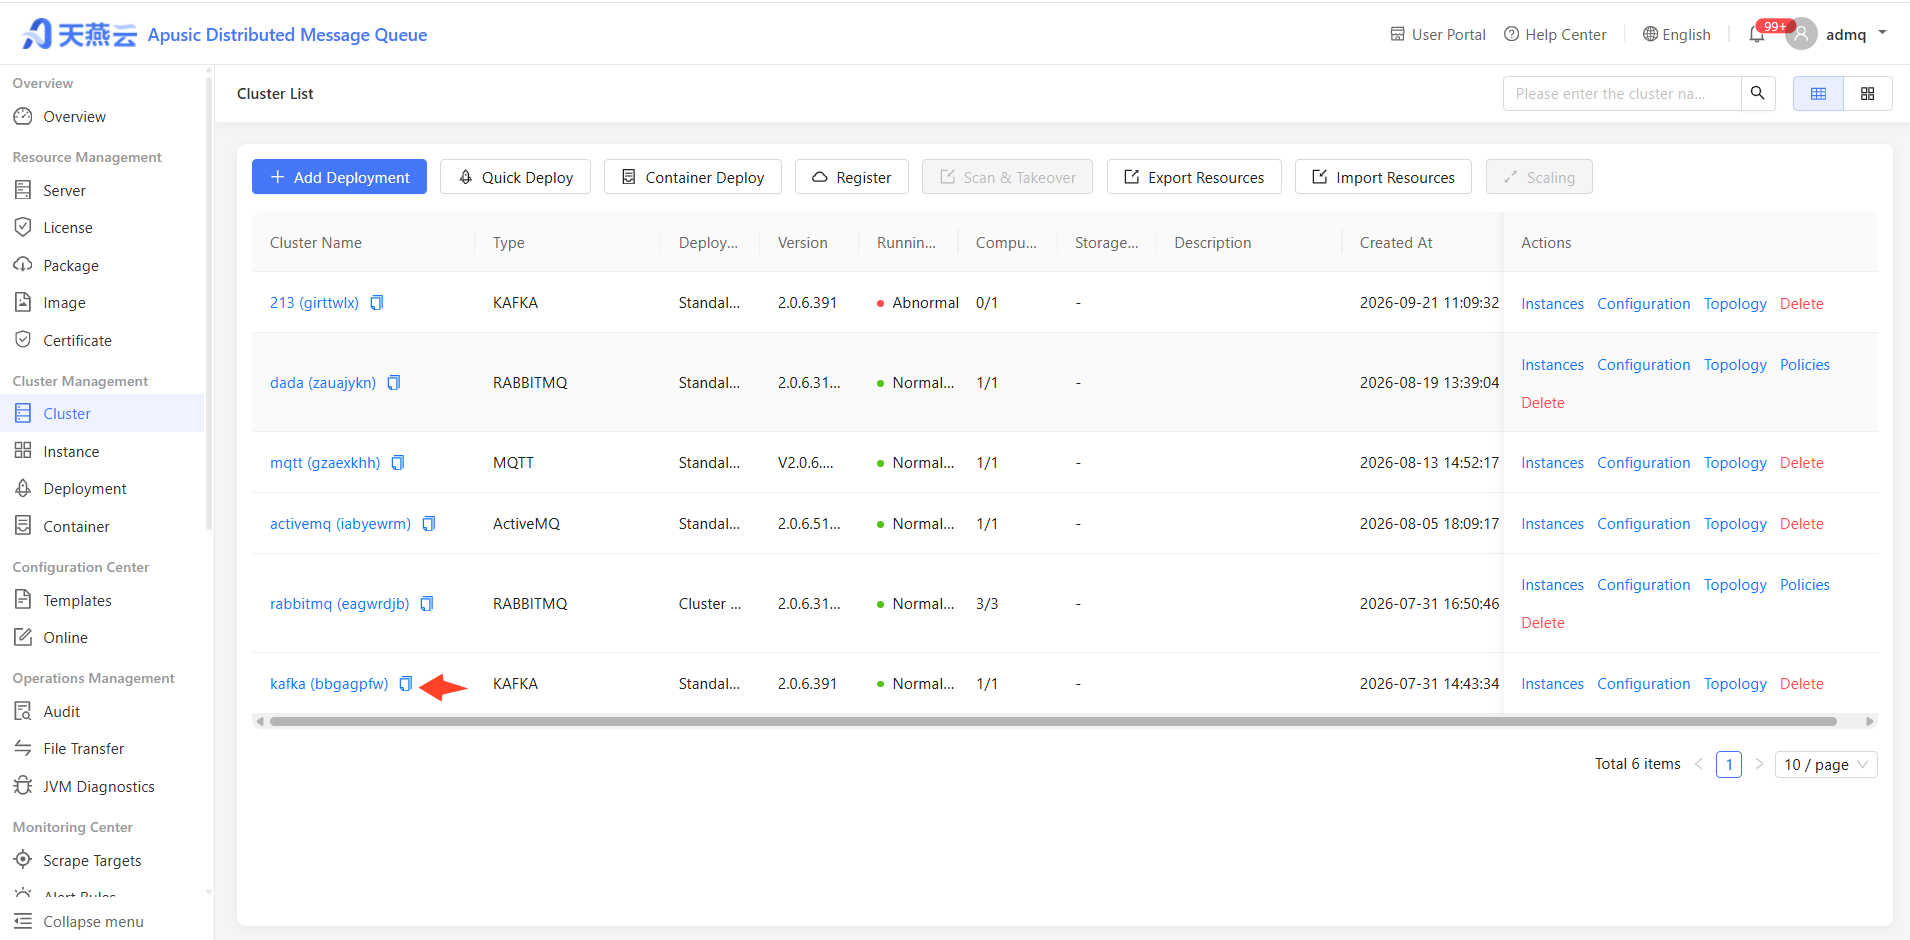Image resolution: width=1910 pixels, height=940 pixels.
Task: Click the table horizontal scrollbar
Action: pos(1053,721)
